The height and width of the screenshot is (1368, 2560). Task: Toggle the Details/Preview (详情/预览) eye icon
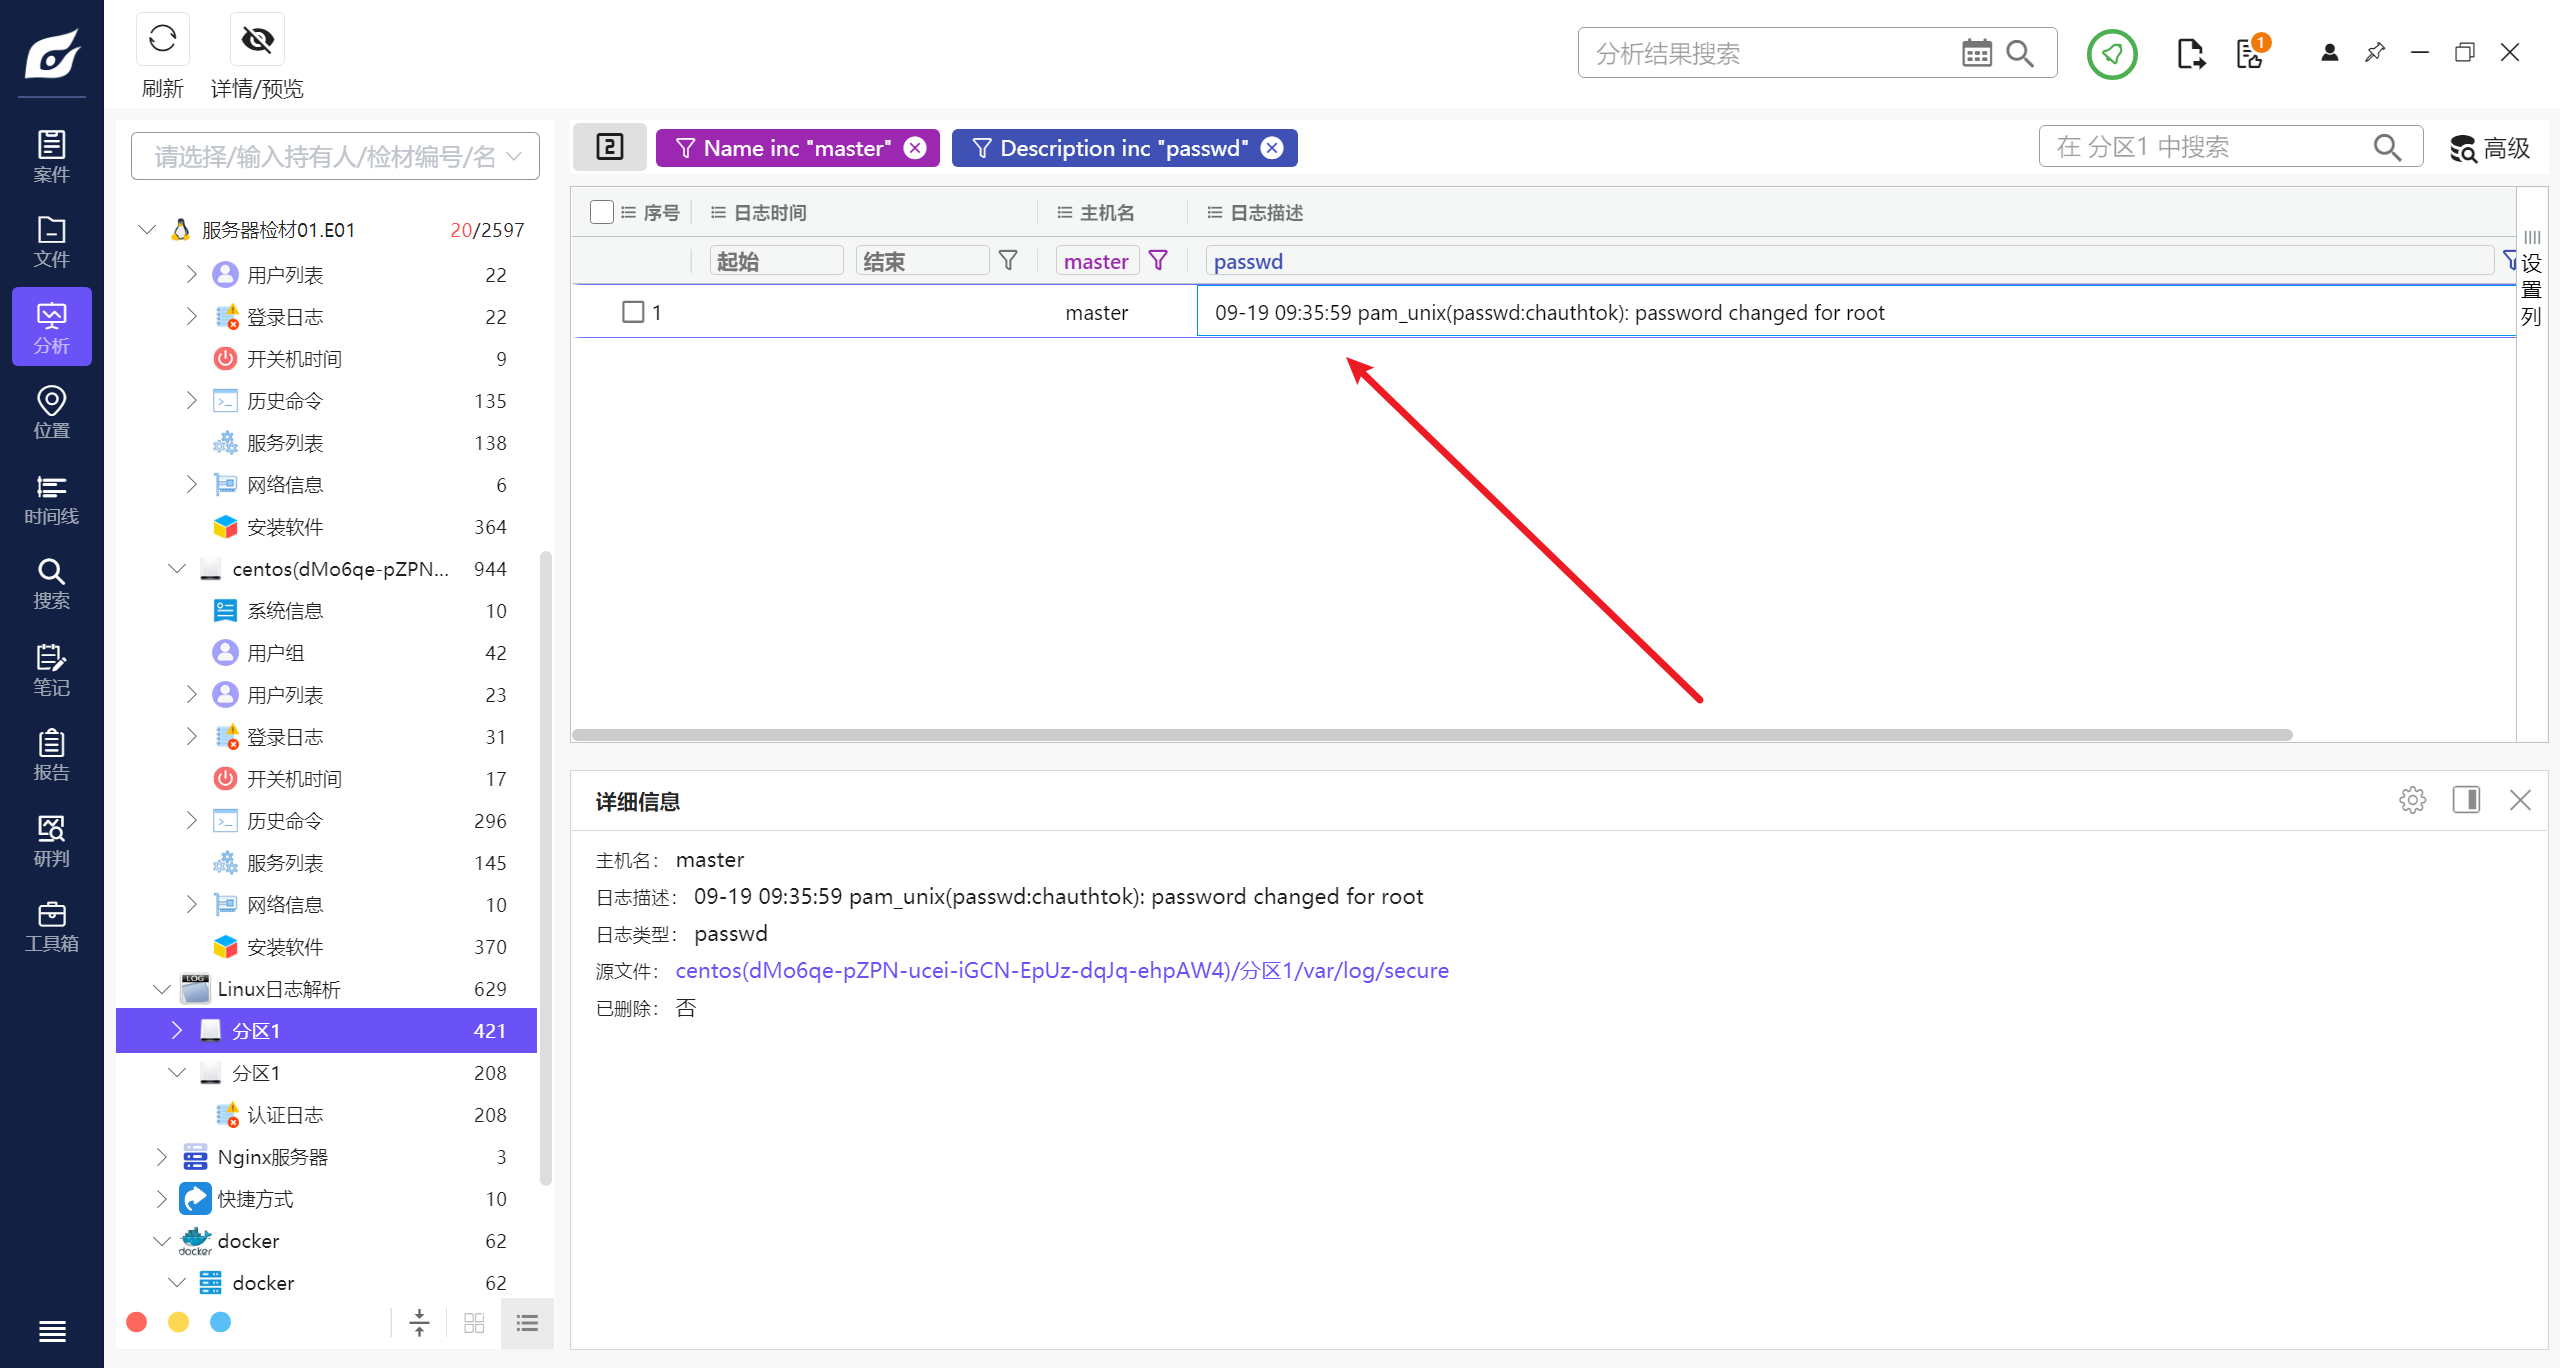pyautogui.click(x=257, y=40)
